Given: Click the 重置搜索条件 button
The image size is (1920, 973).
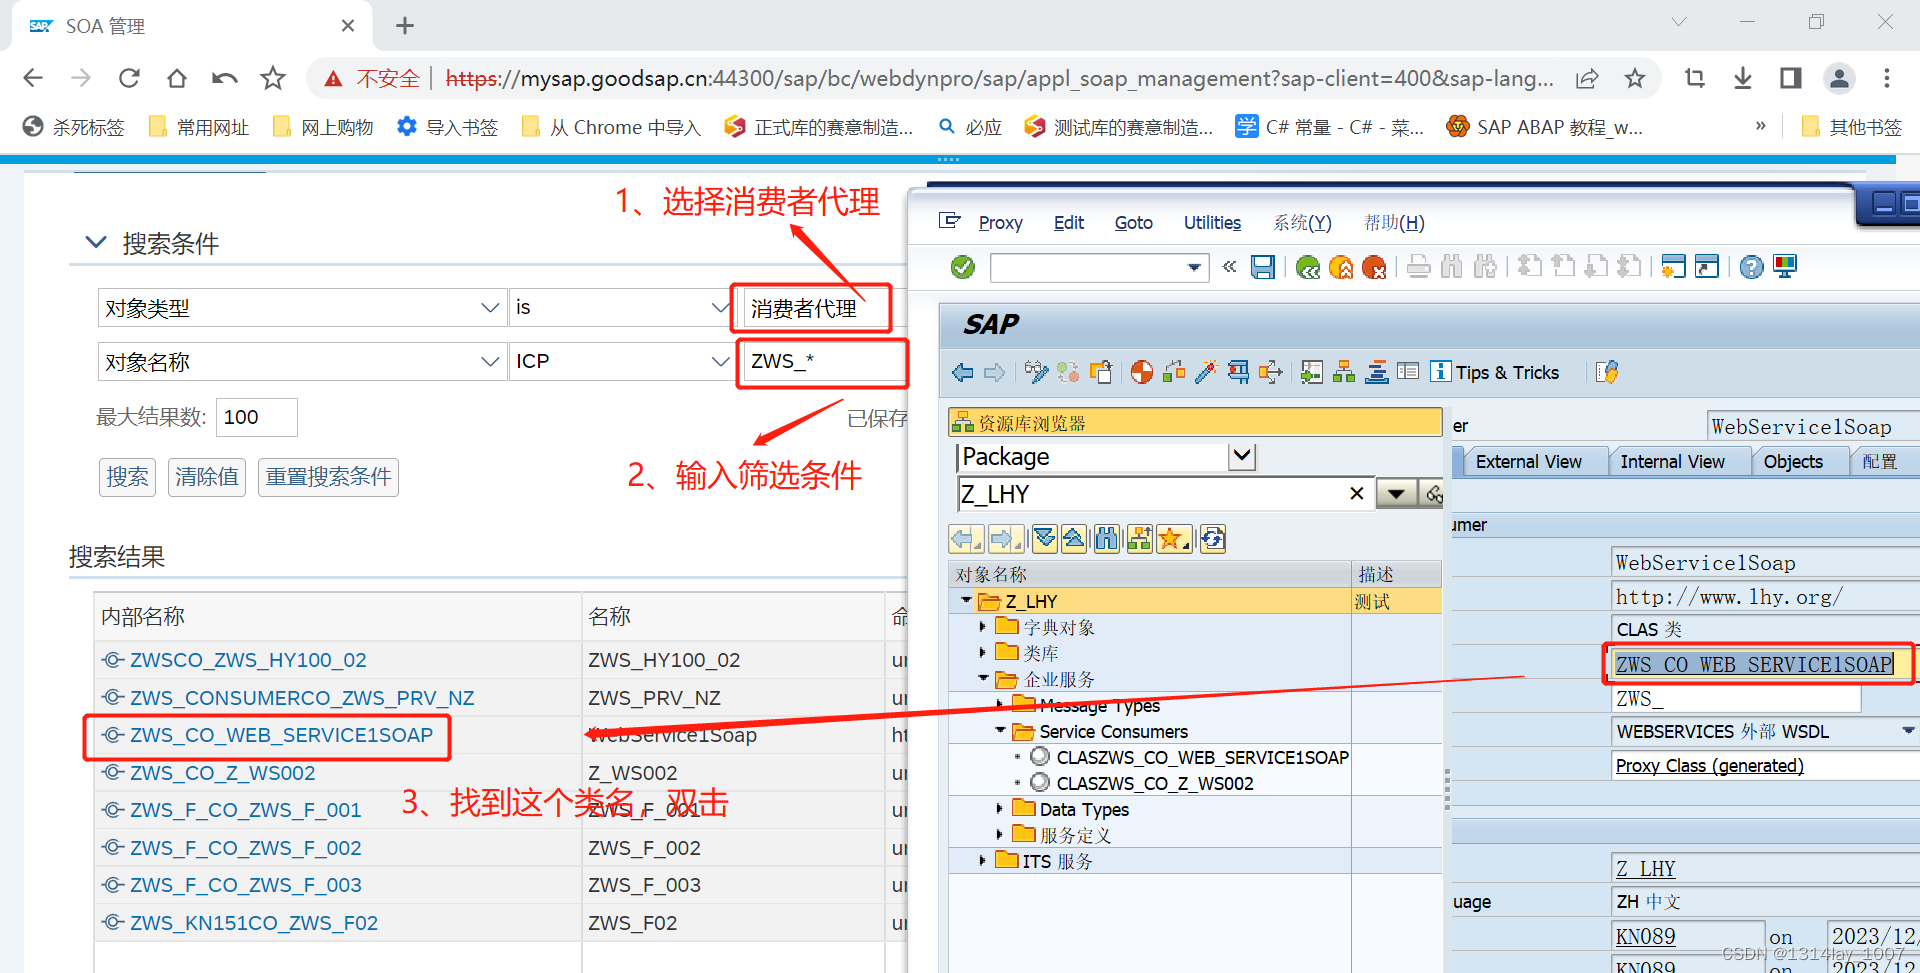Looking at the screenshot, I should click(328, 477).
